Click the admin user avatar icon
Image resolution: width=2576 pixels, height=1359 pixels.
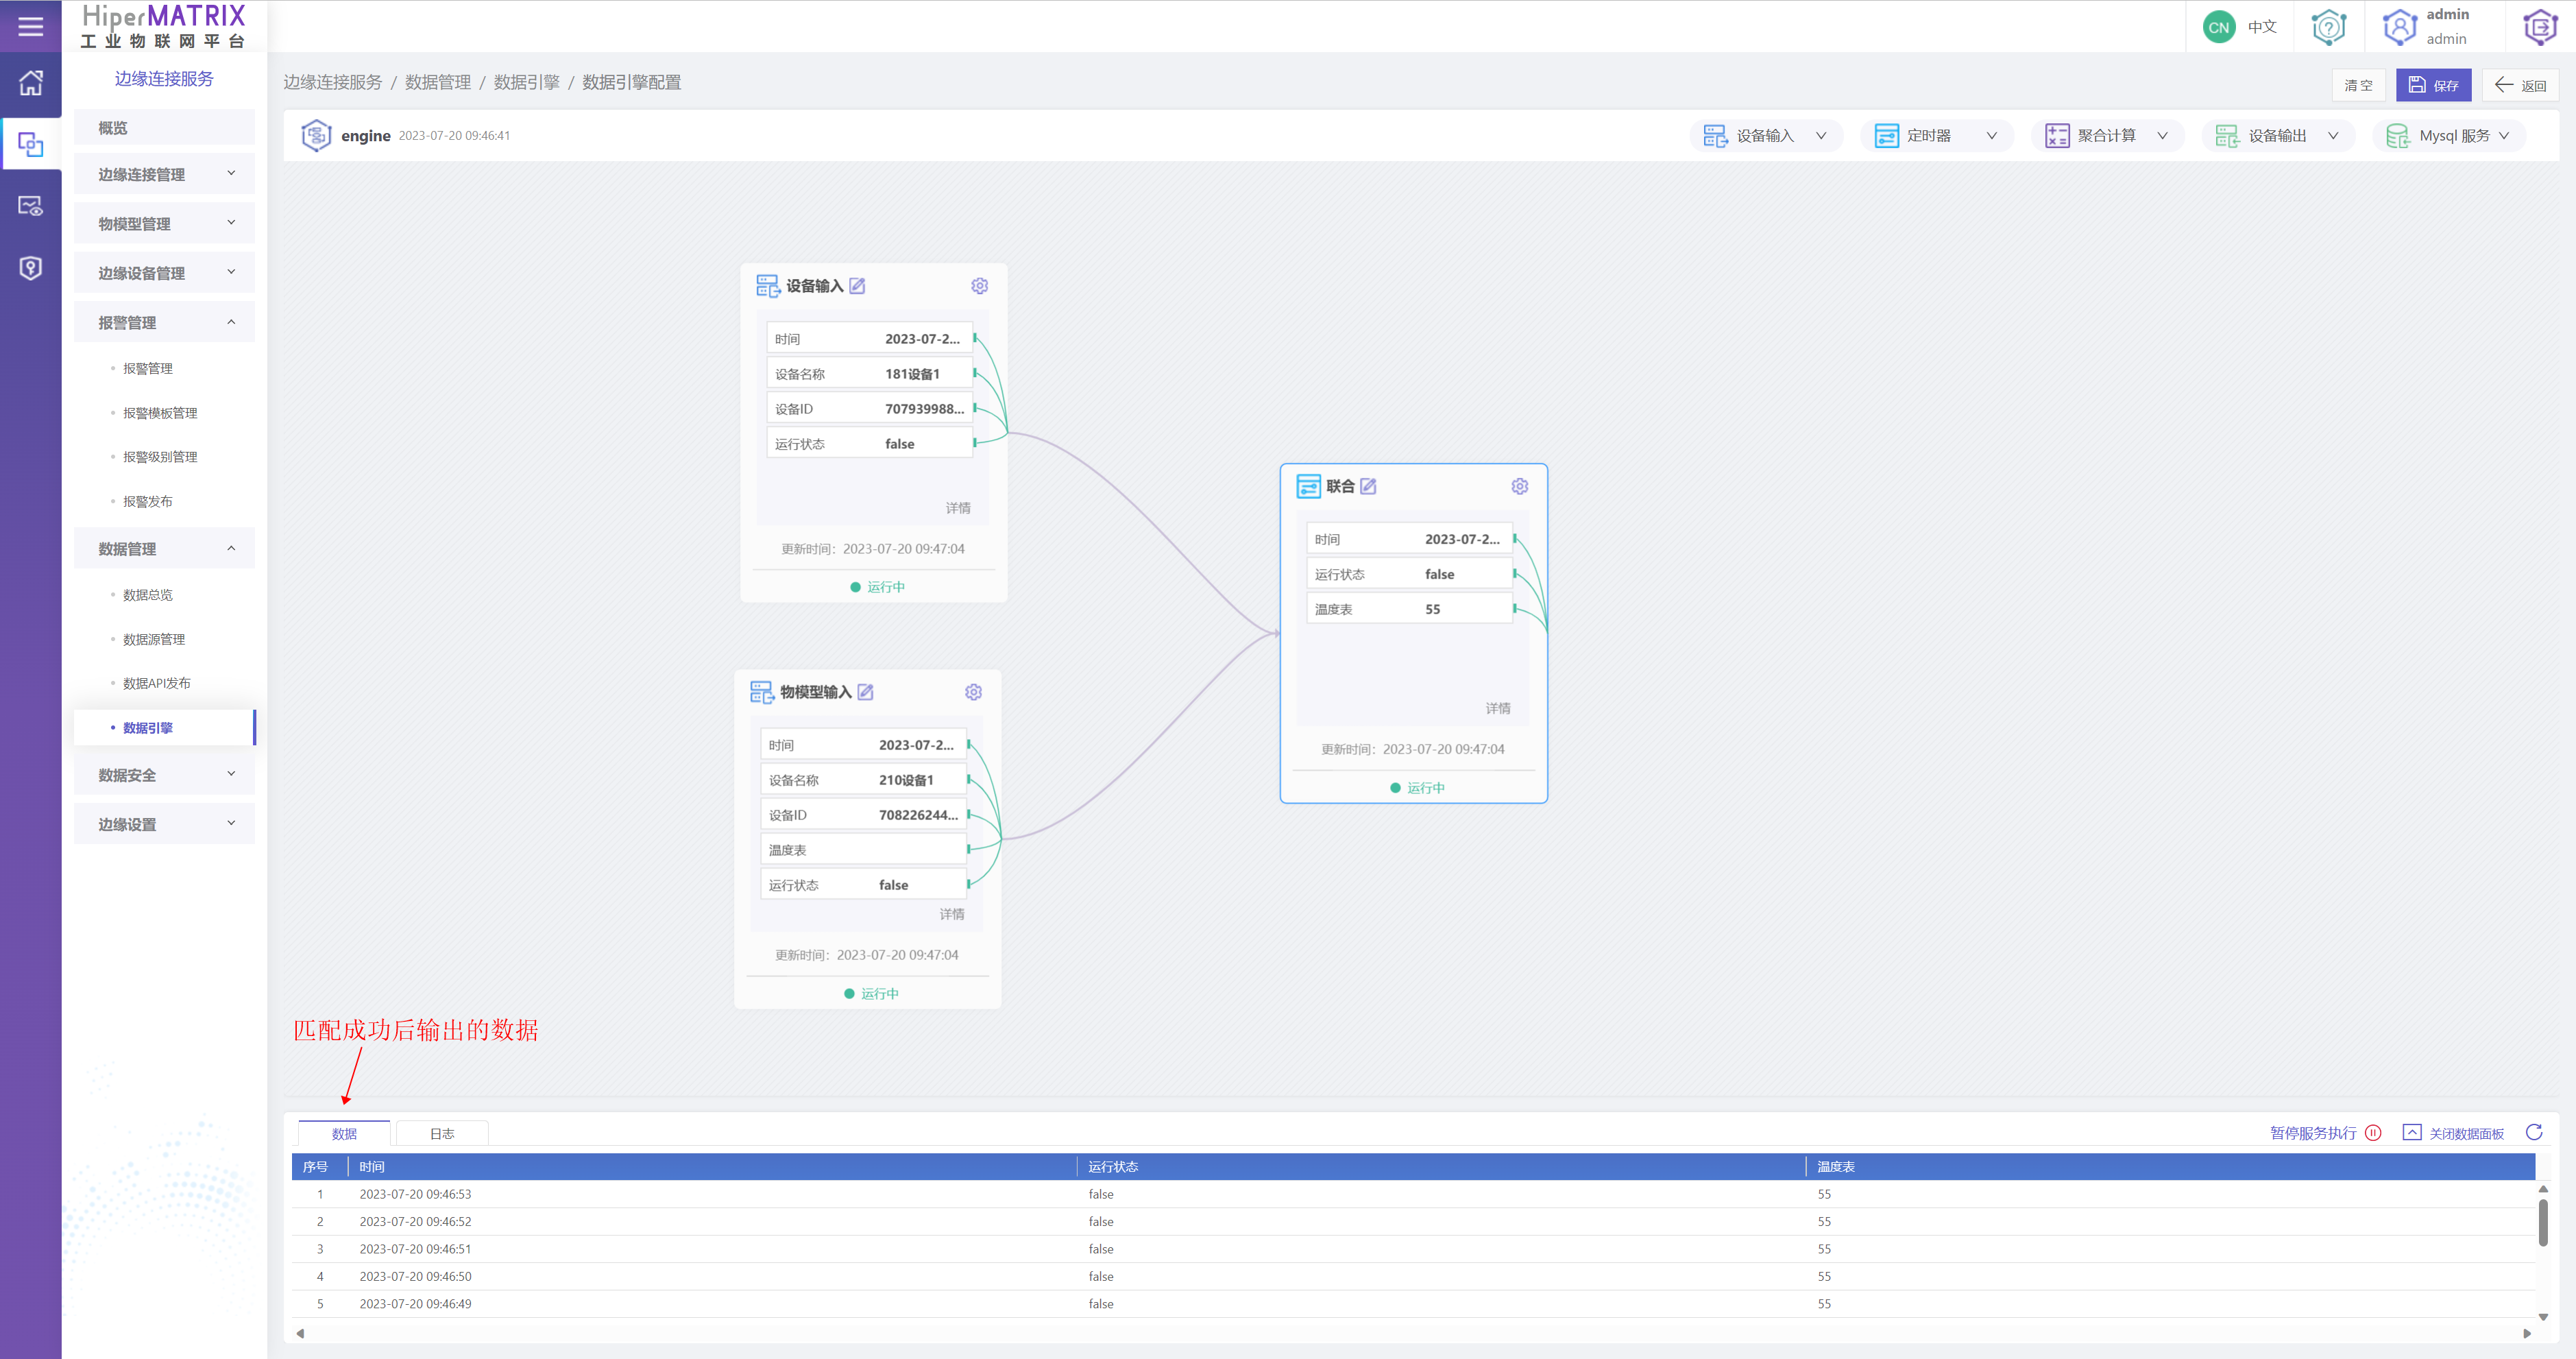coord(2399,27)
